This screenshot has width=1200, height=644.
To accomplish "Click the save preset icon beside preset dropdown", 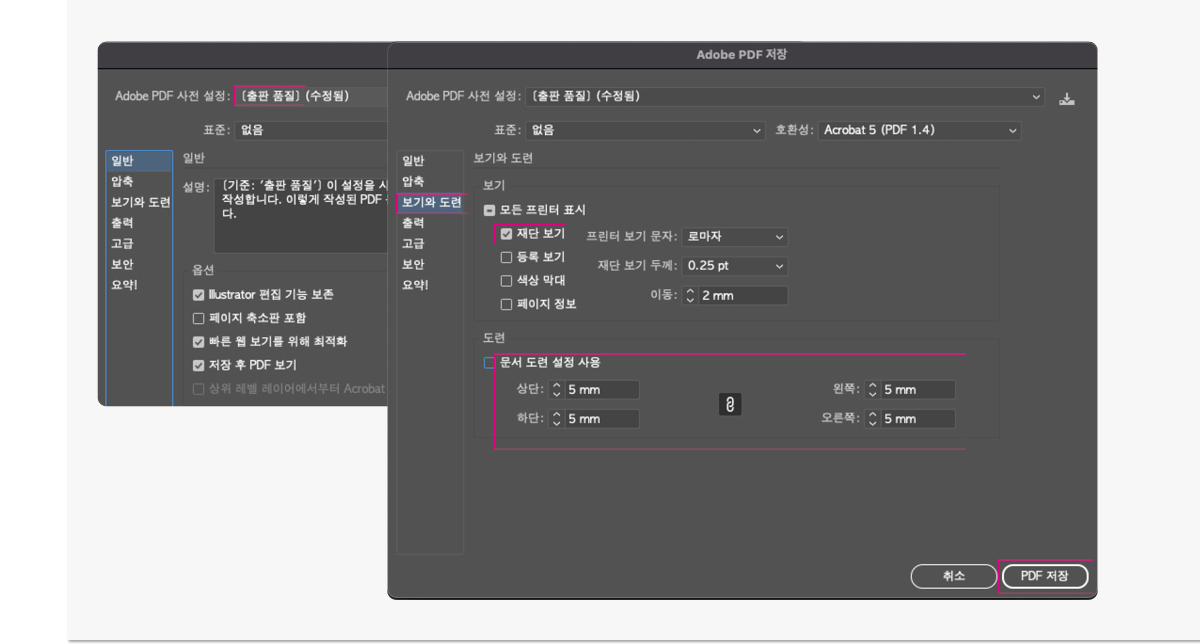I will tap(1067, 97).
